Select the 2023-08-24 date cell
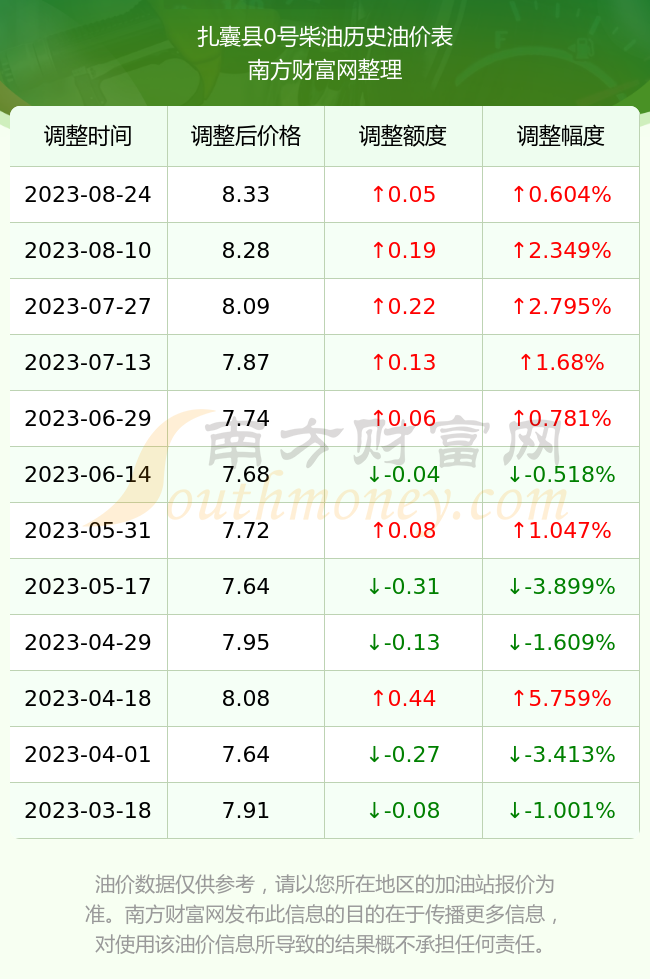650x980 pixels. click(88, 194)
